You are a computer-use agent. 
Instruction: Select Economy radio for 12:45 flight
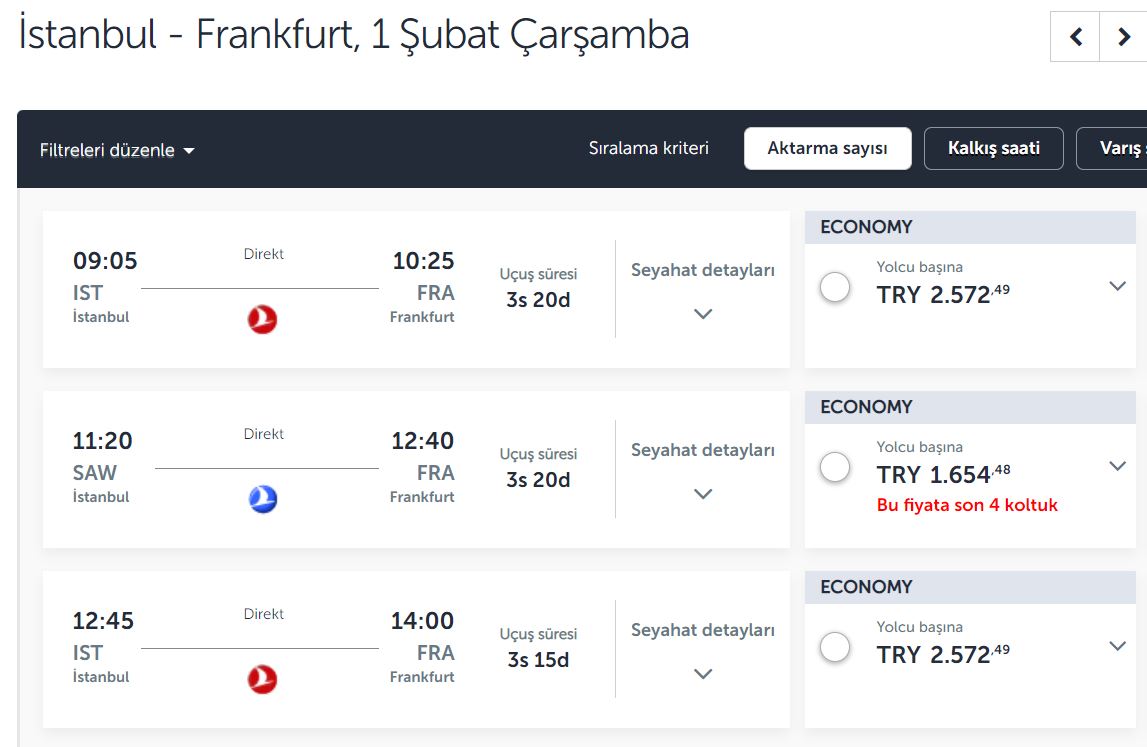coord(835,647)
